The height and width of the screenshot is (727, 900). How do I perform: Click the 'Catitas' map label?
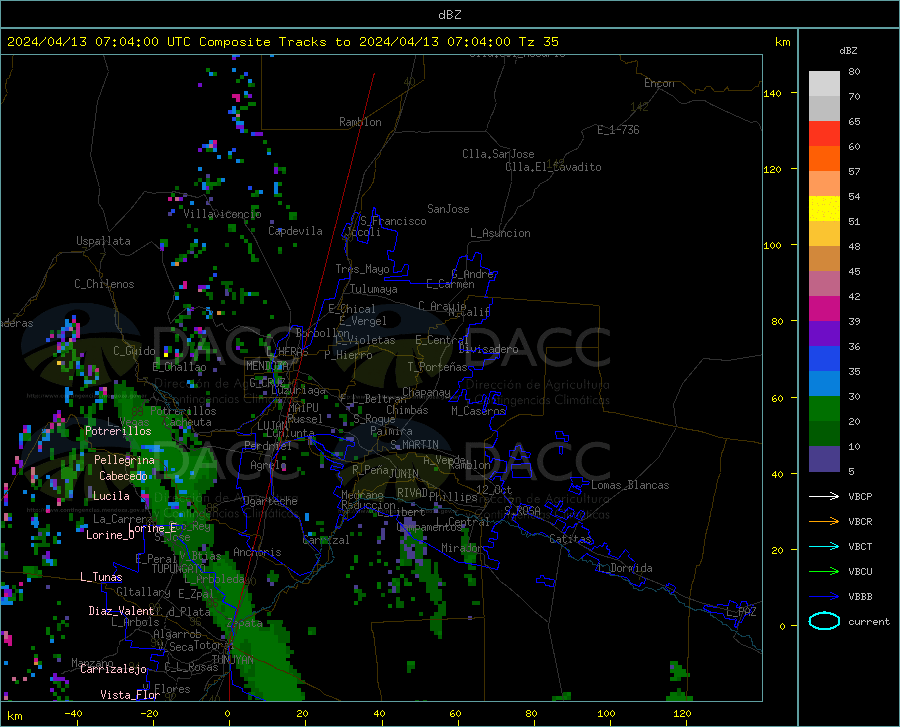[570, 539]
